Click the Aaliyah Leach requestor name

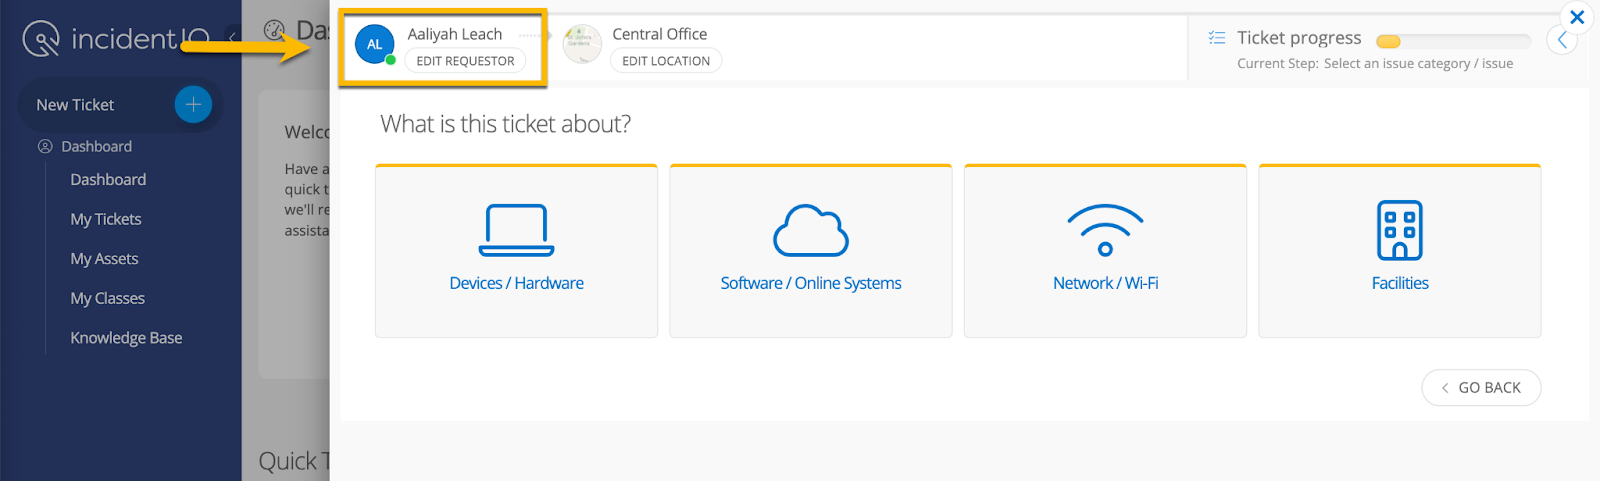(455, 34)
